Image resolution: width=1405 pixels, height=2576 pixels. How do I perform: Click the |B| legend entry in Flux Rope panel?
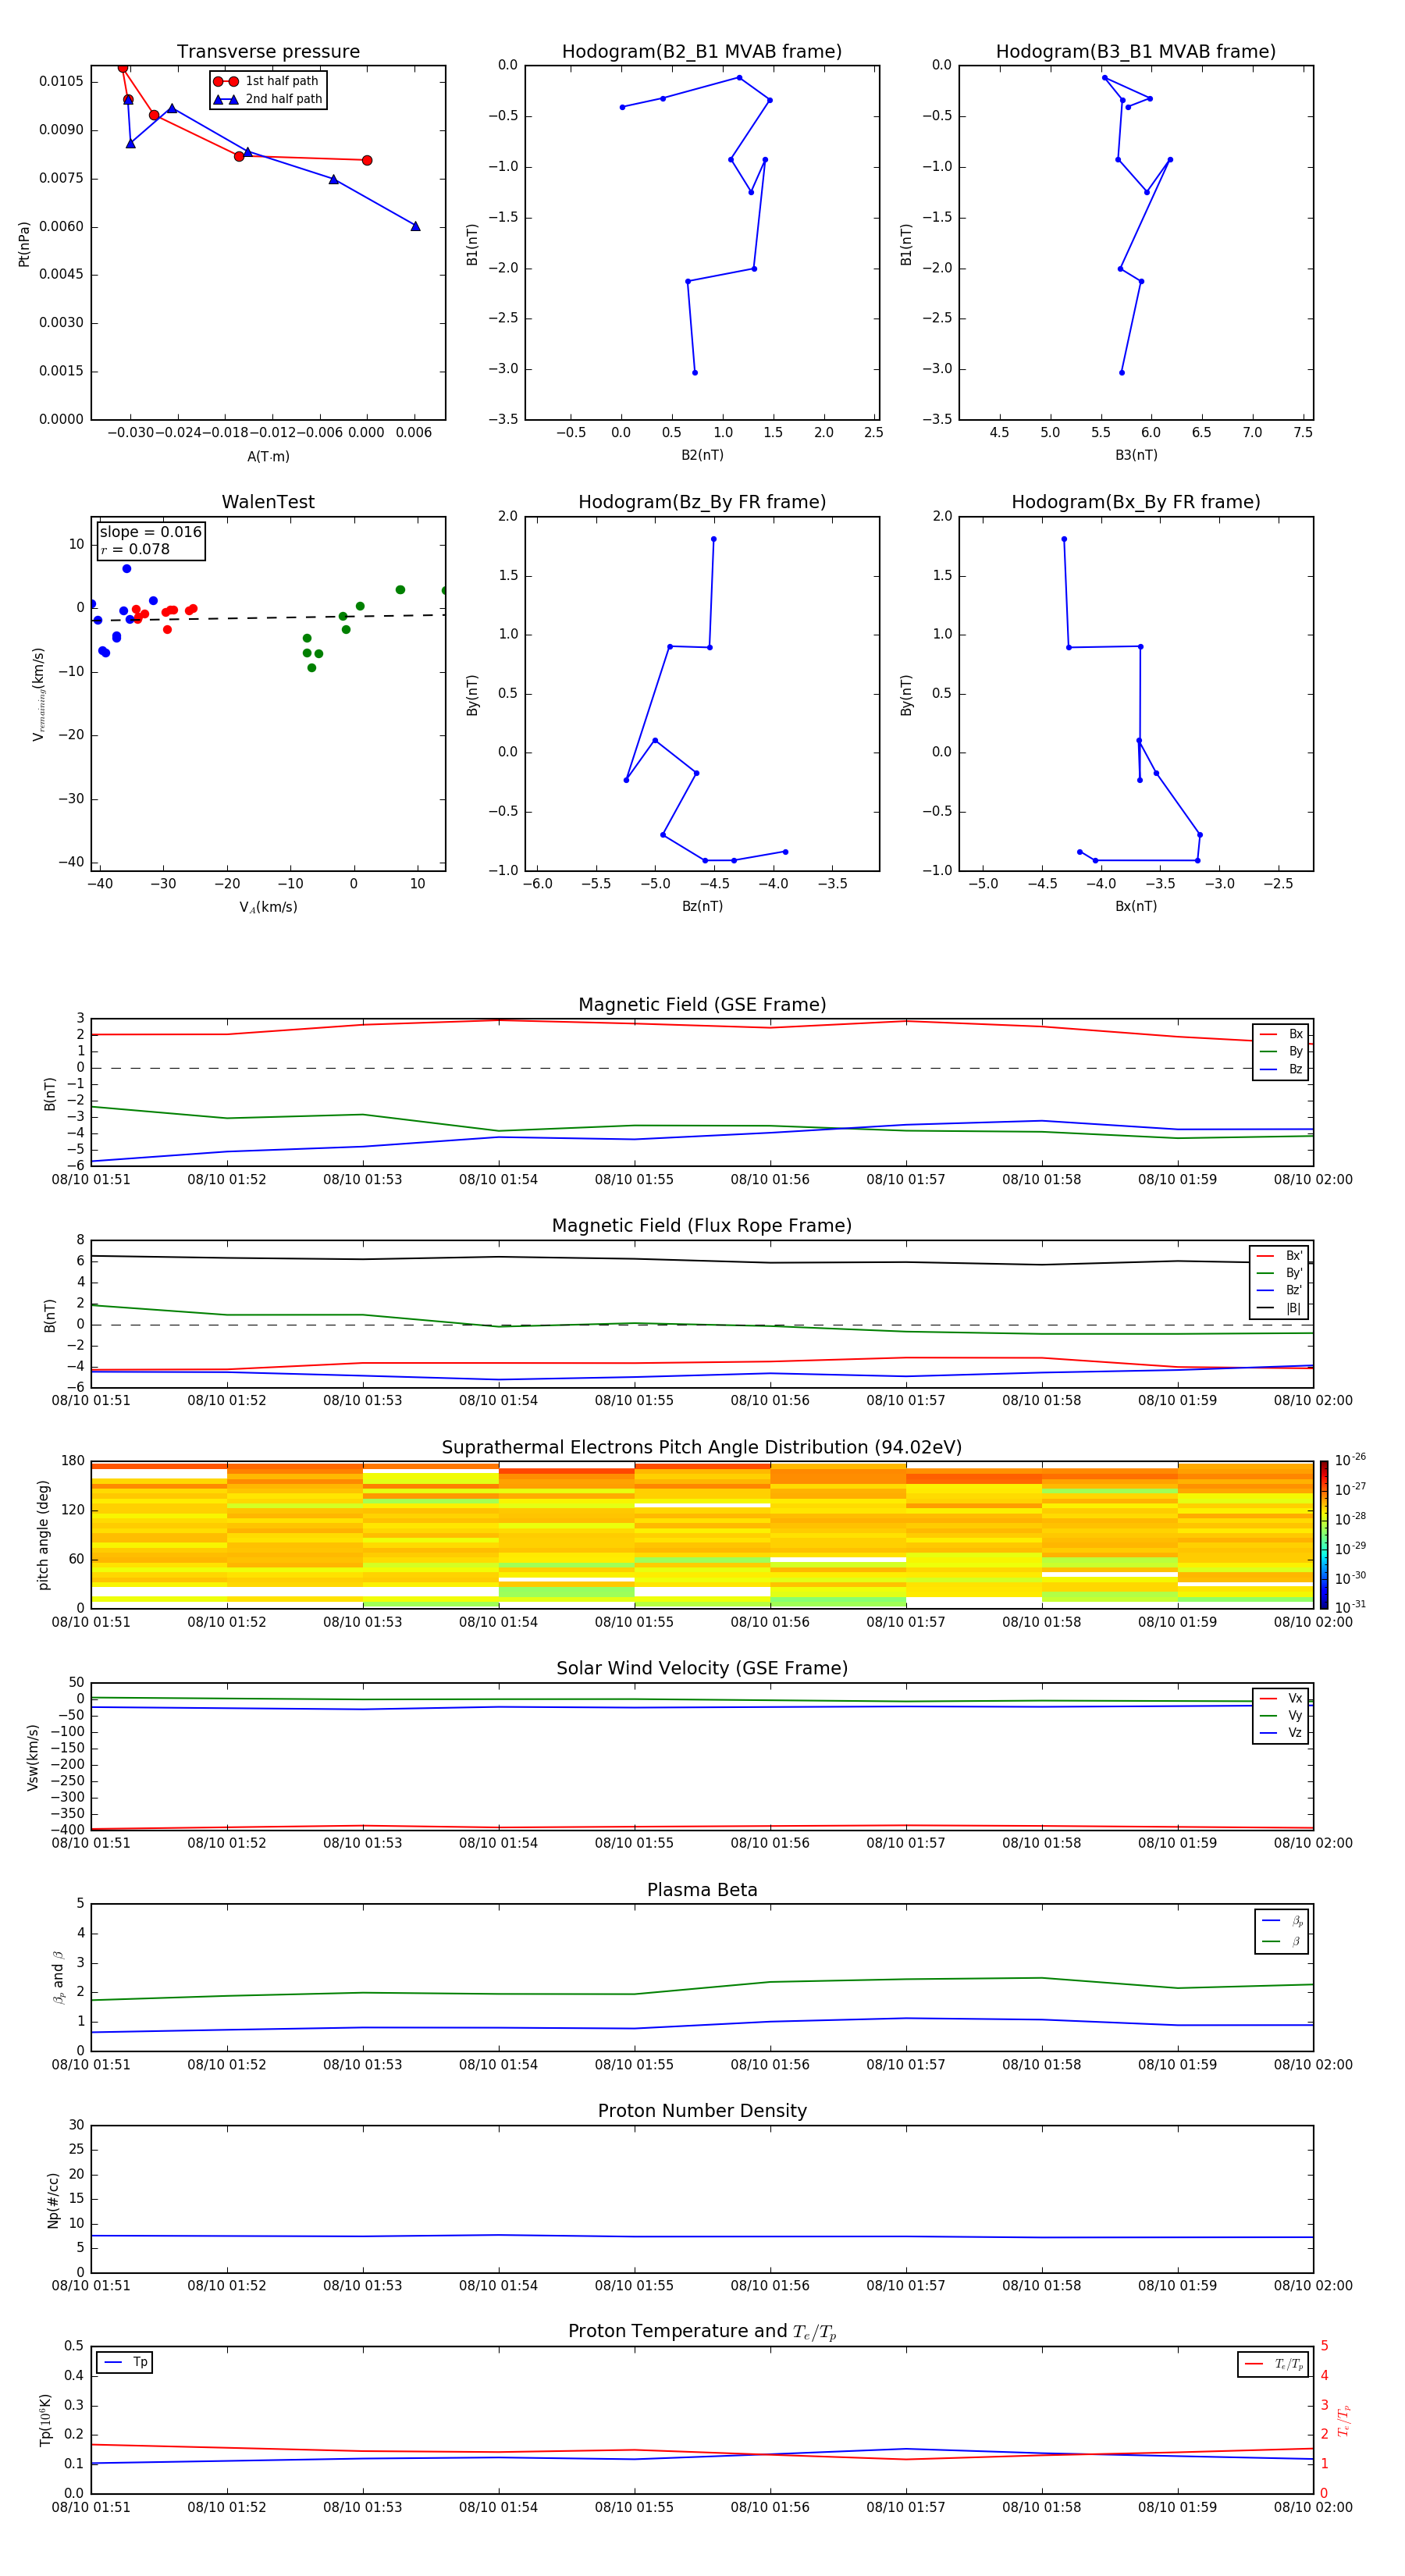tap(1279, 1308)
